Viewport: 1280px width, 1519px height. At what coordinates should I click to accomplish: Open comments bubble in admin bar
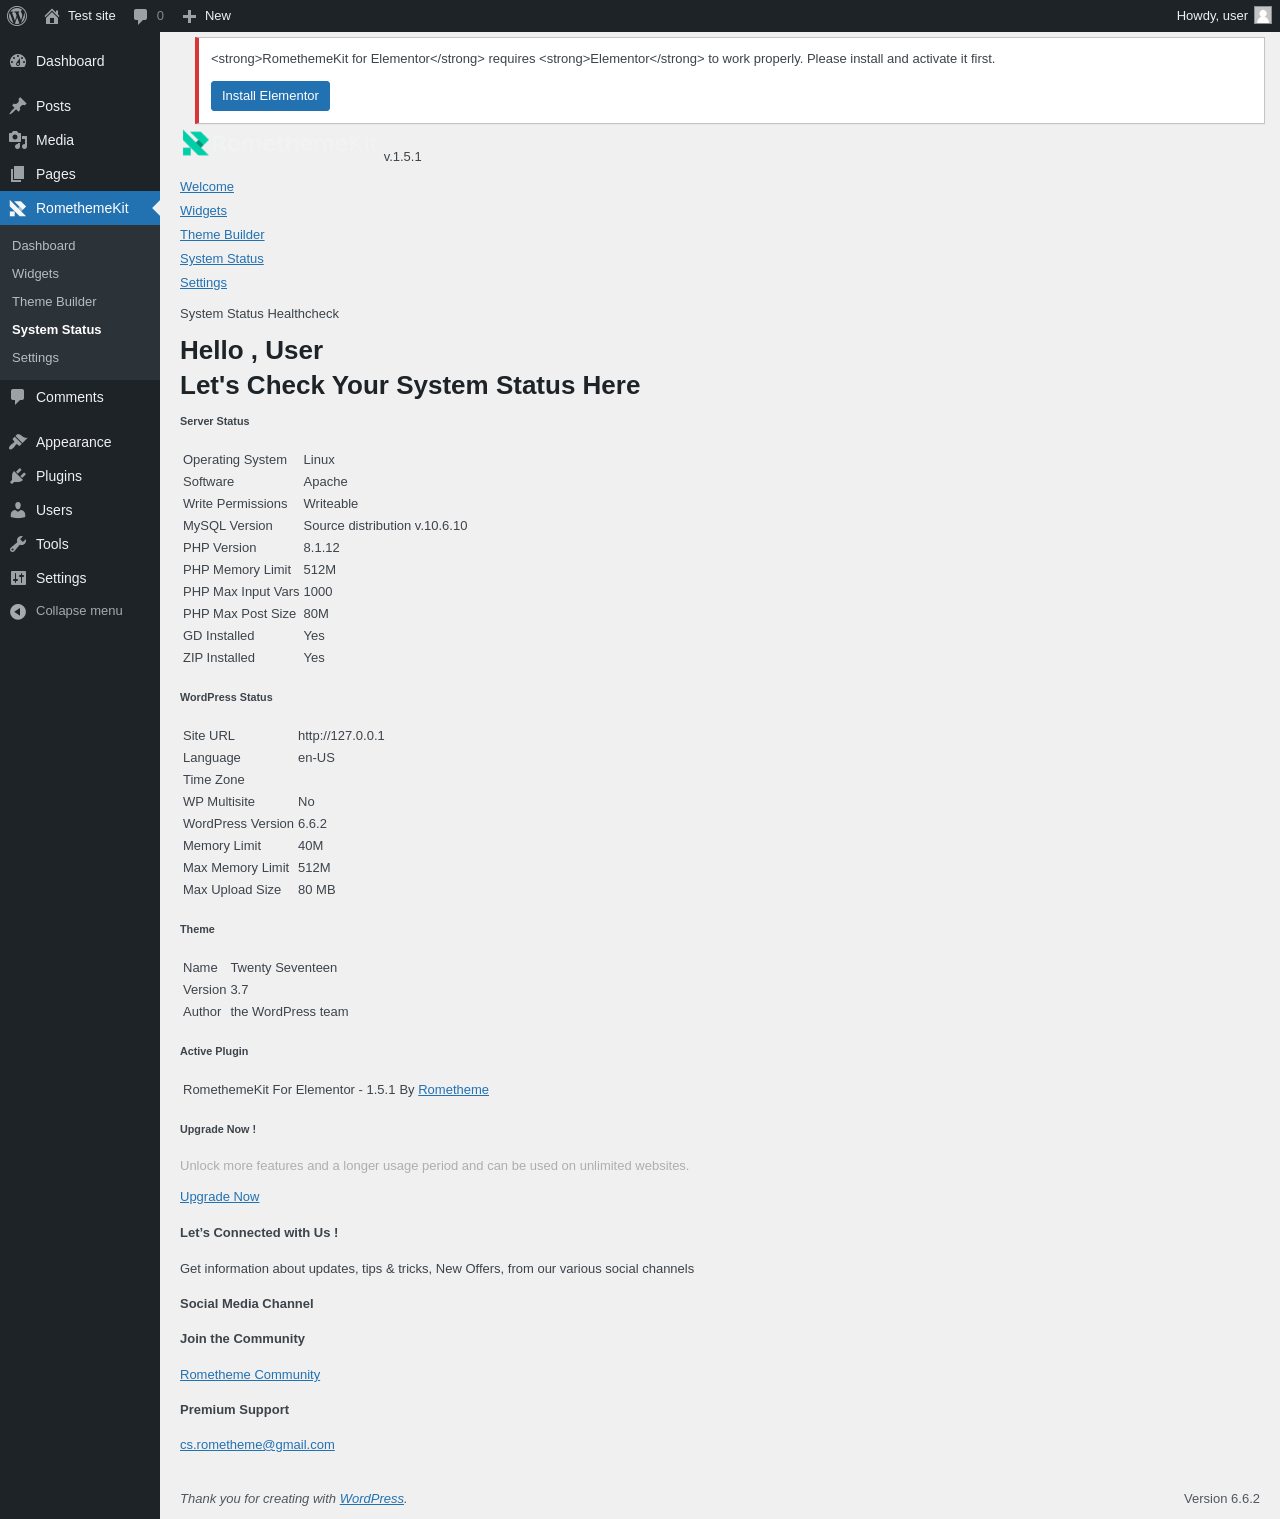pyautogui.click(x=141, y=16)
